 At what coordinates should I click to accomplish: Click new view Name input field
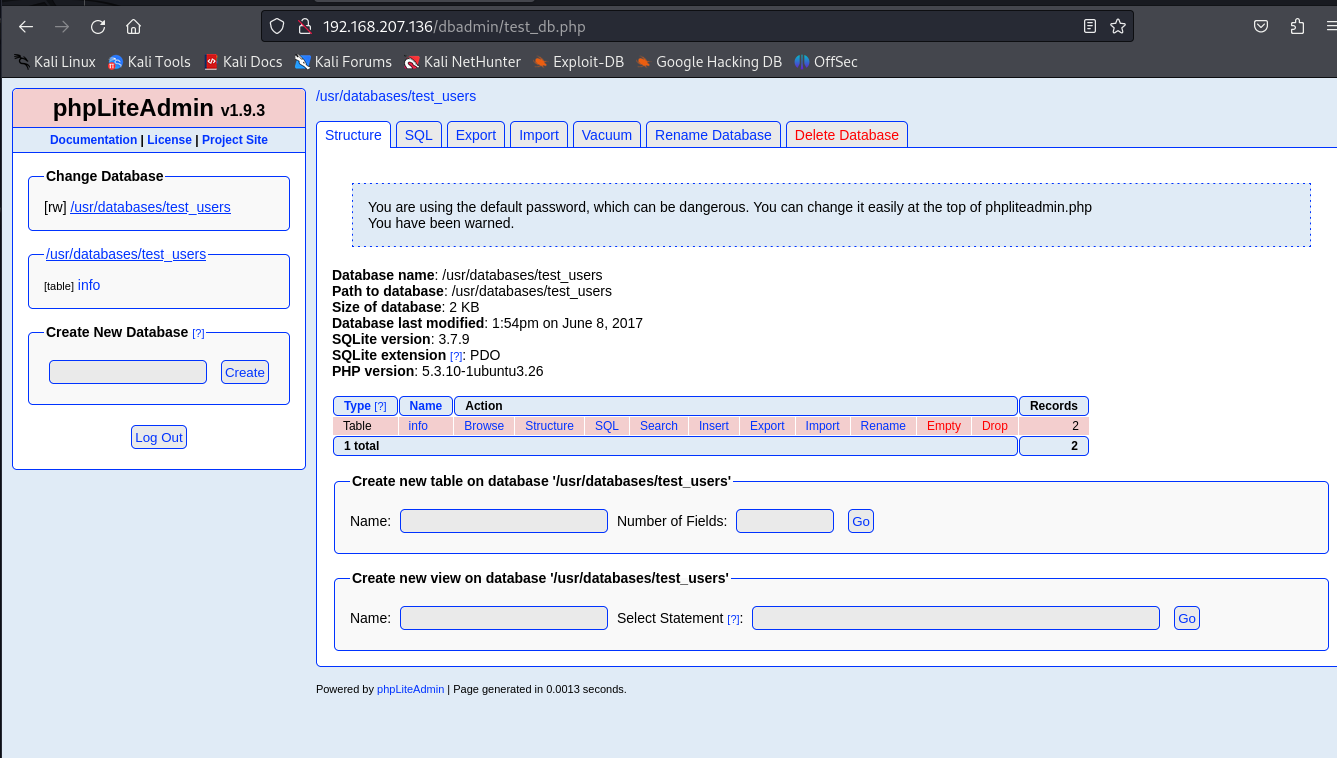point(504,618)
